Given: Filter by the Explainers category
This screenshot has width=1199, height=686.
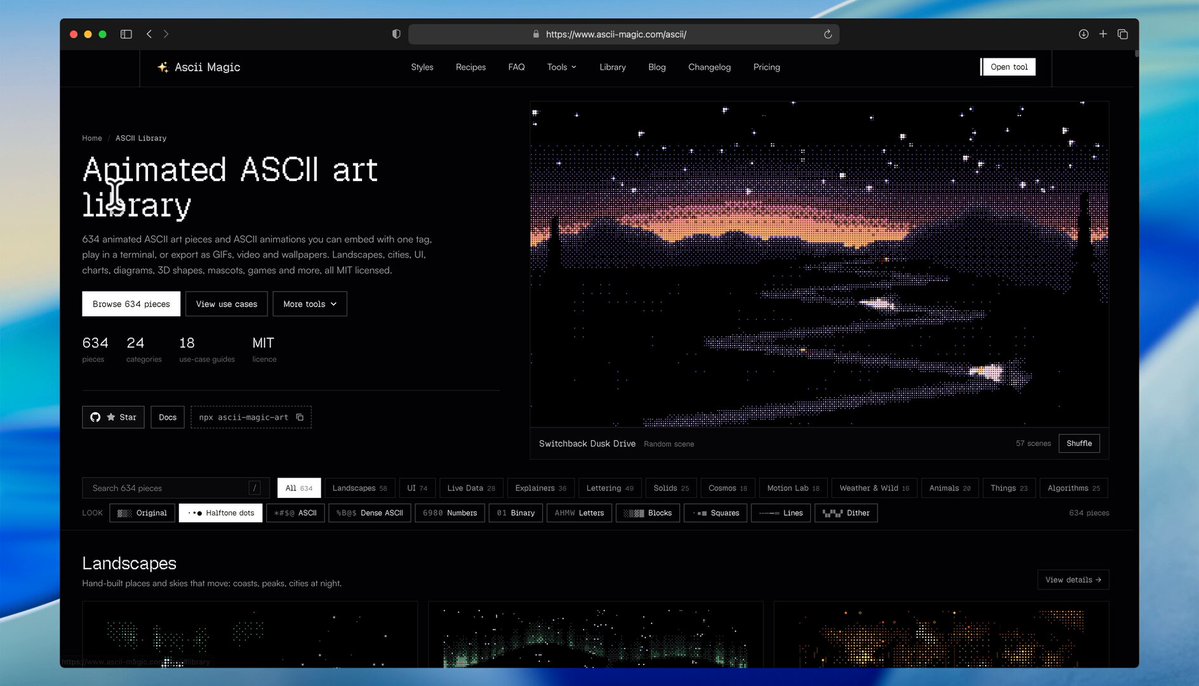Looking at the screenshot, I should click(x=541, y=488).
